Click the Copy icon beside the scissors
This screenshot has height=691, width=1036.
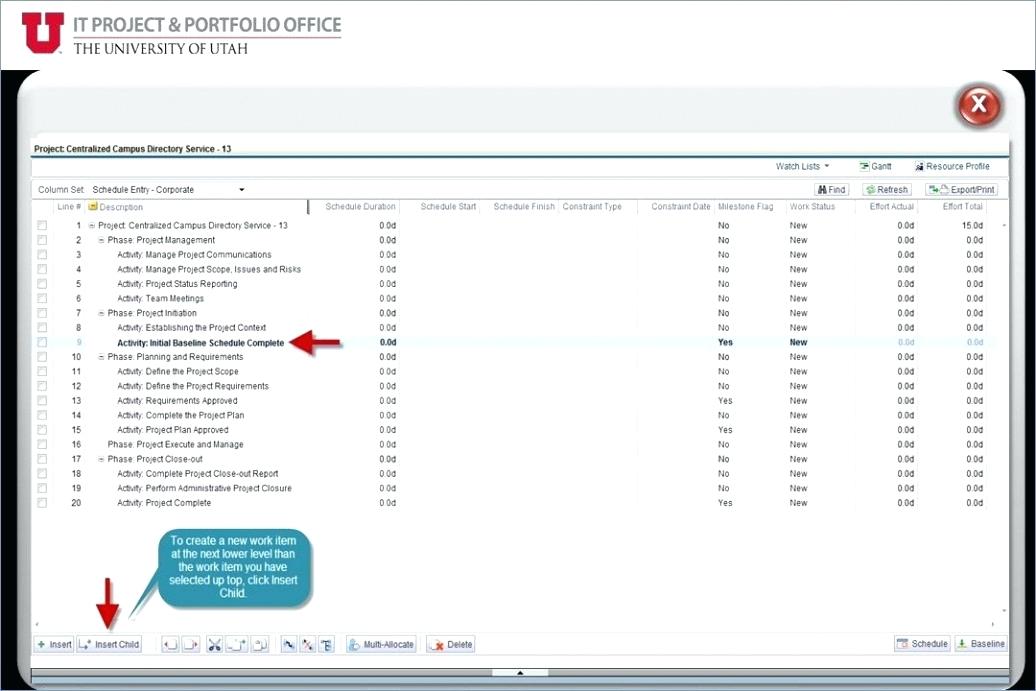point(237,645)
